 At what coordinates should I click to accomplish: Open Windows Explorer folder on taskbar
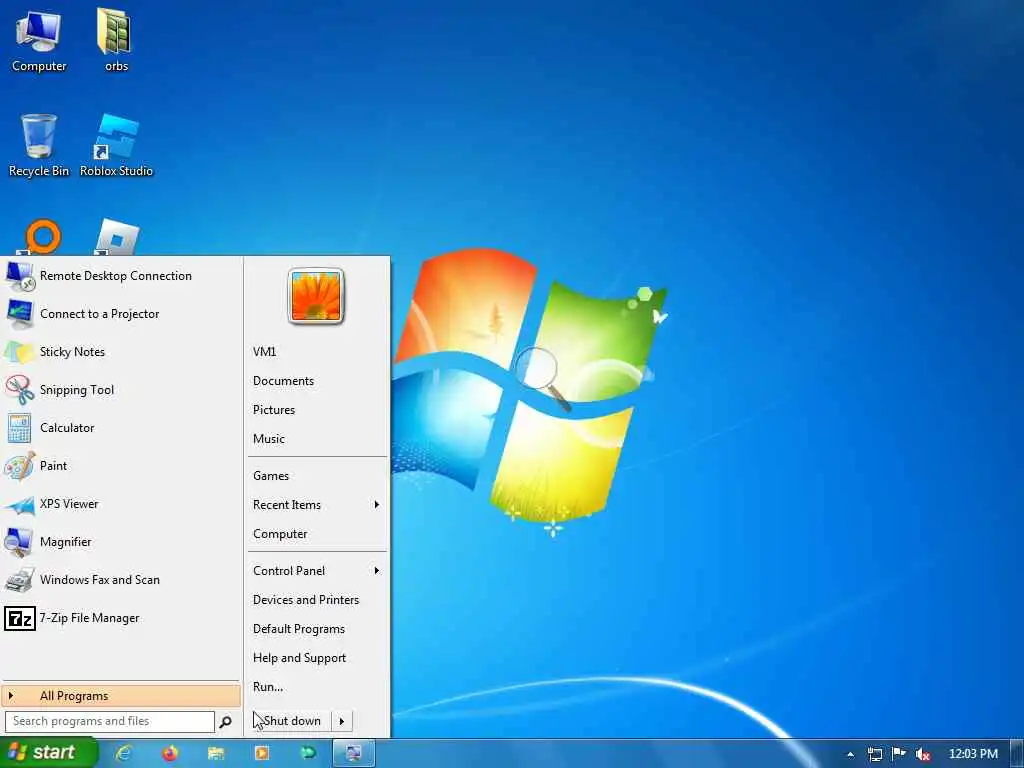coord(216,754)
